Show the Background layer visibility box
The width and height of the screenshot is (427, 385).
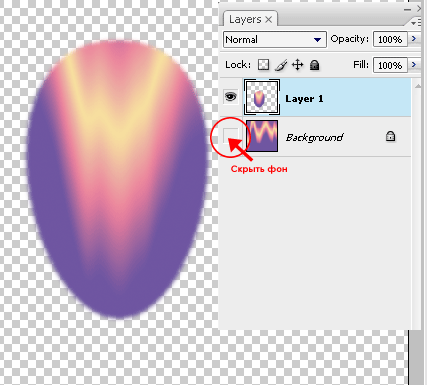(x=230, y=135)
